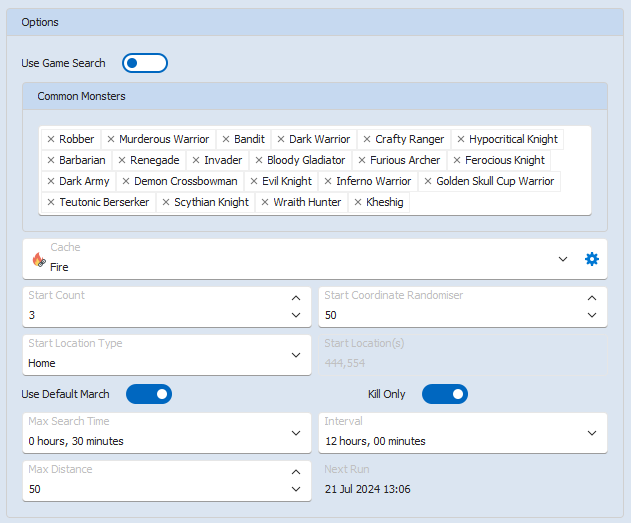Open the Interval dropdown
Image resolution: width=631 pixels, height=523 pixels.
591,433
